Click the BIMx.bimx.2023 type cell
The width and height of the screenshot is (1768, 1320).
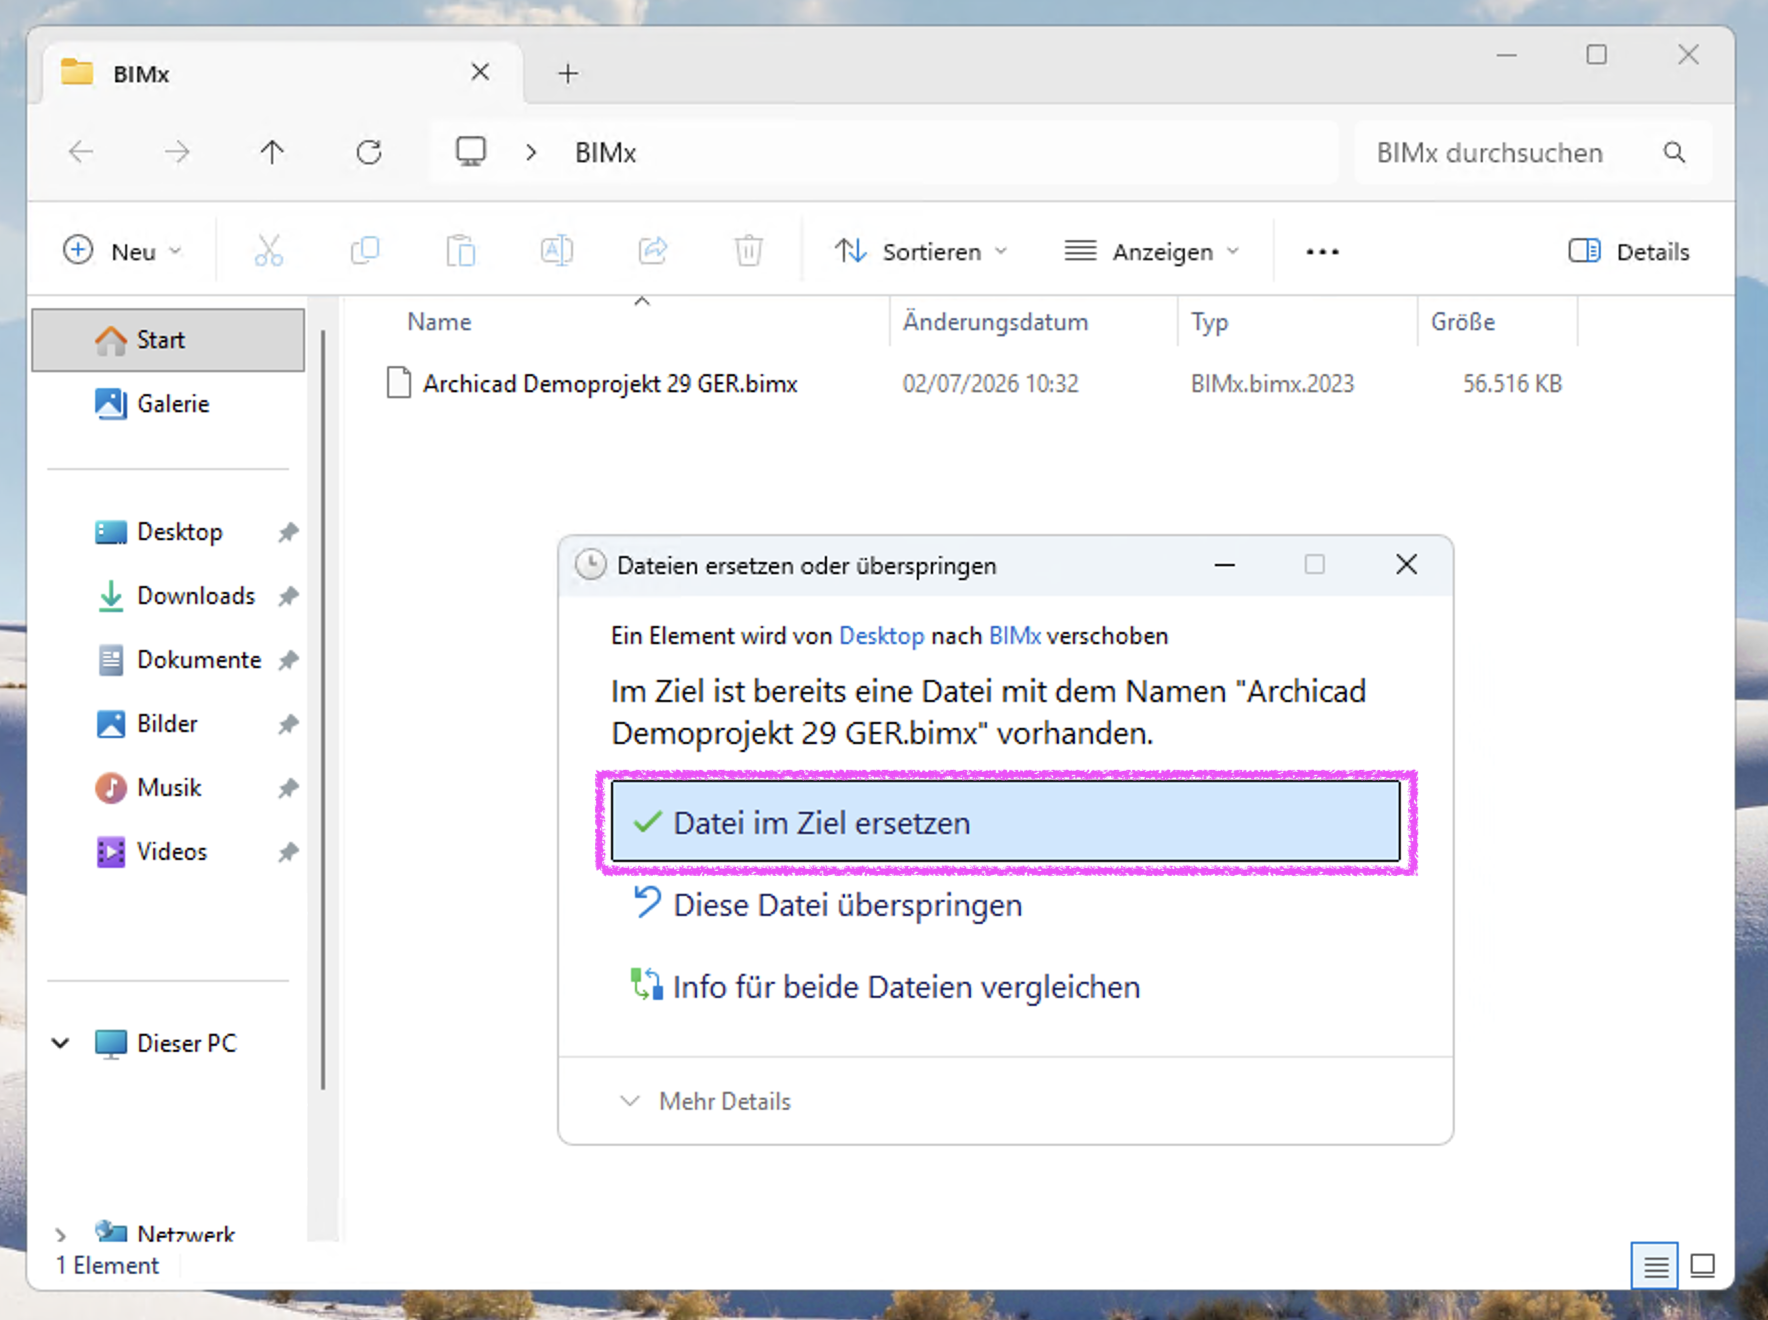[1272, 384]
